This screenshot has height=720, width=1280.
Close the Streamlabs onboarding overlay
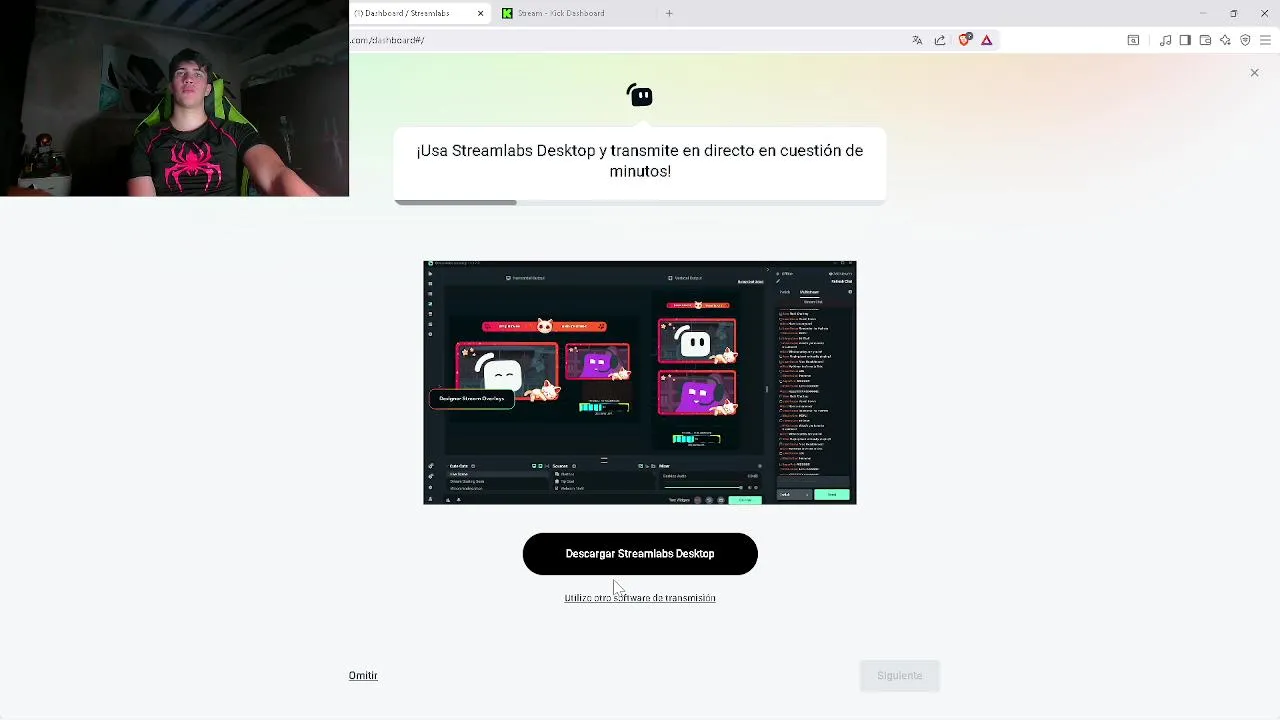(x=1254, y=73)
